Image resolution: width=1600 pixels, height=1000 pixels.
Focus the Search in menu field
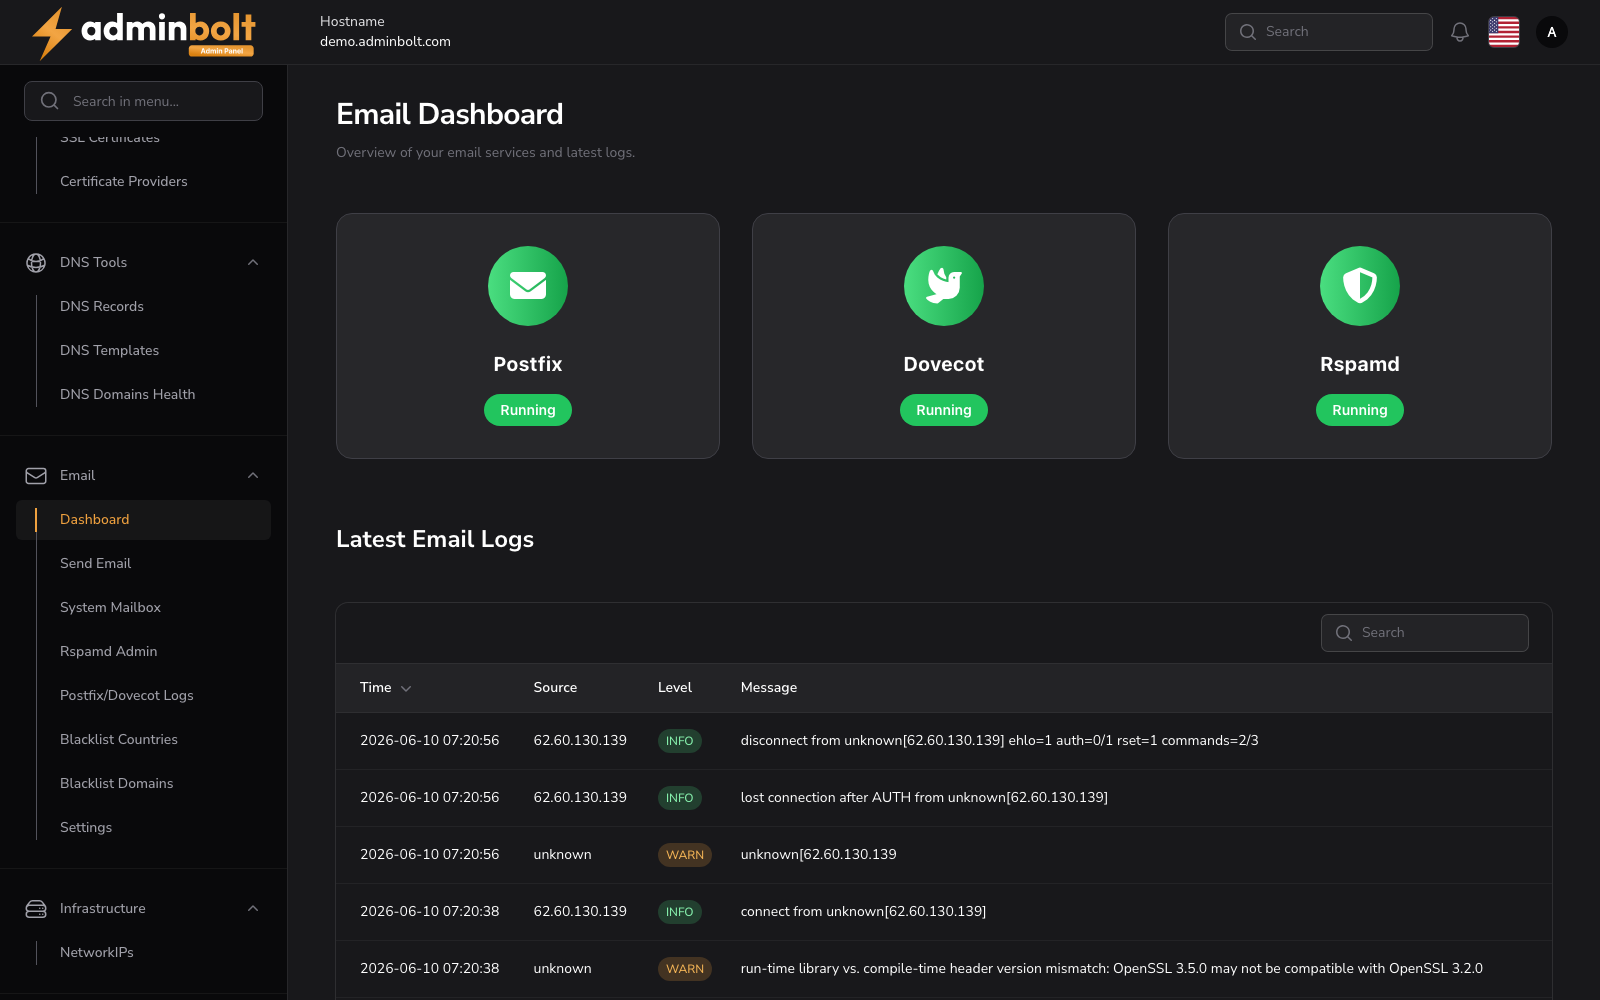pyautogui.click(x=144, y=101)
